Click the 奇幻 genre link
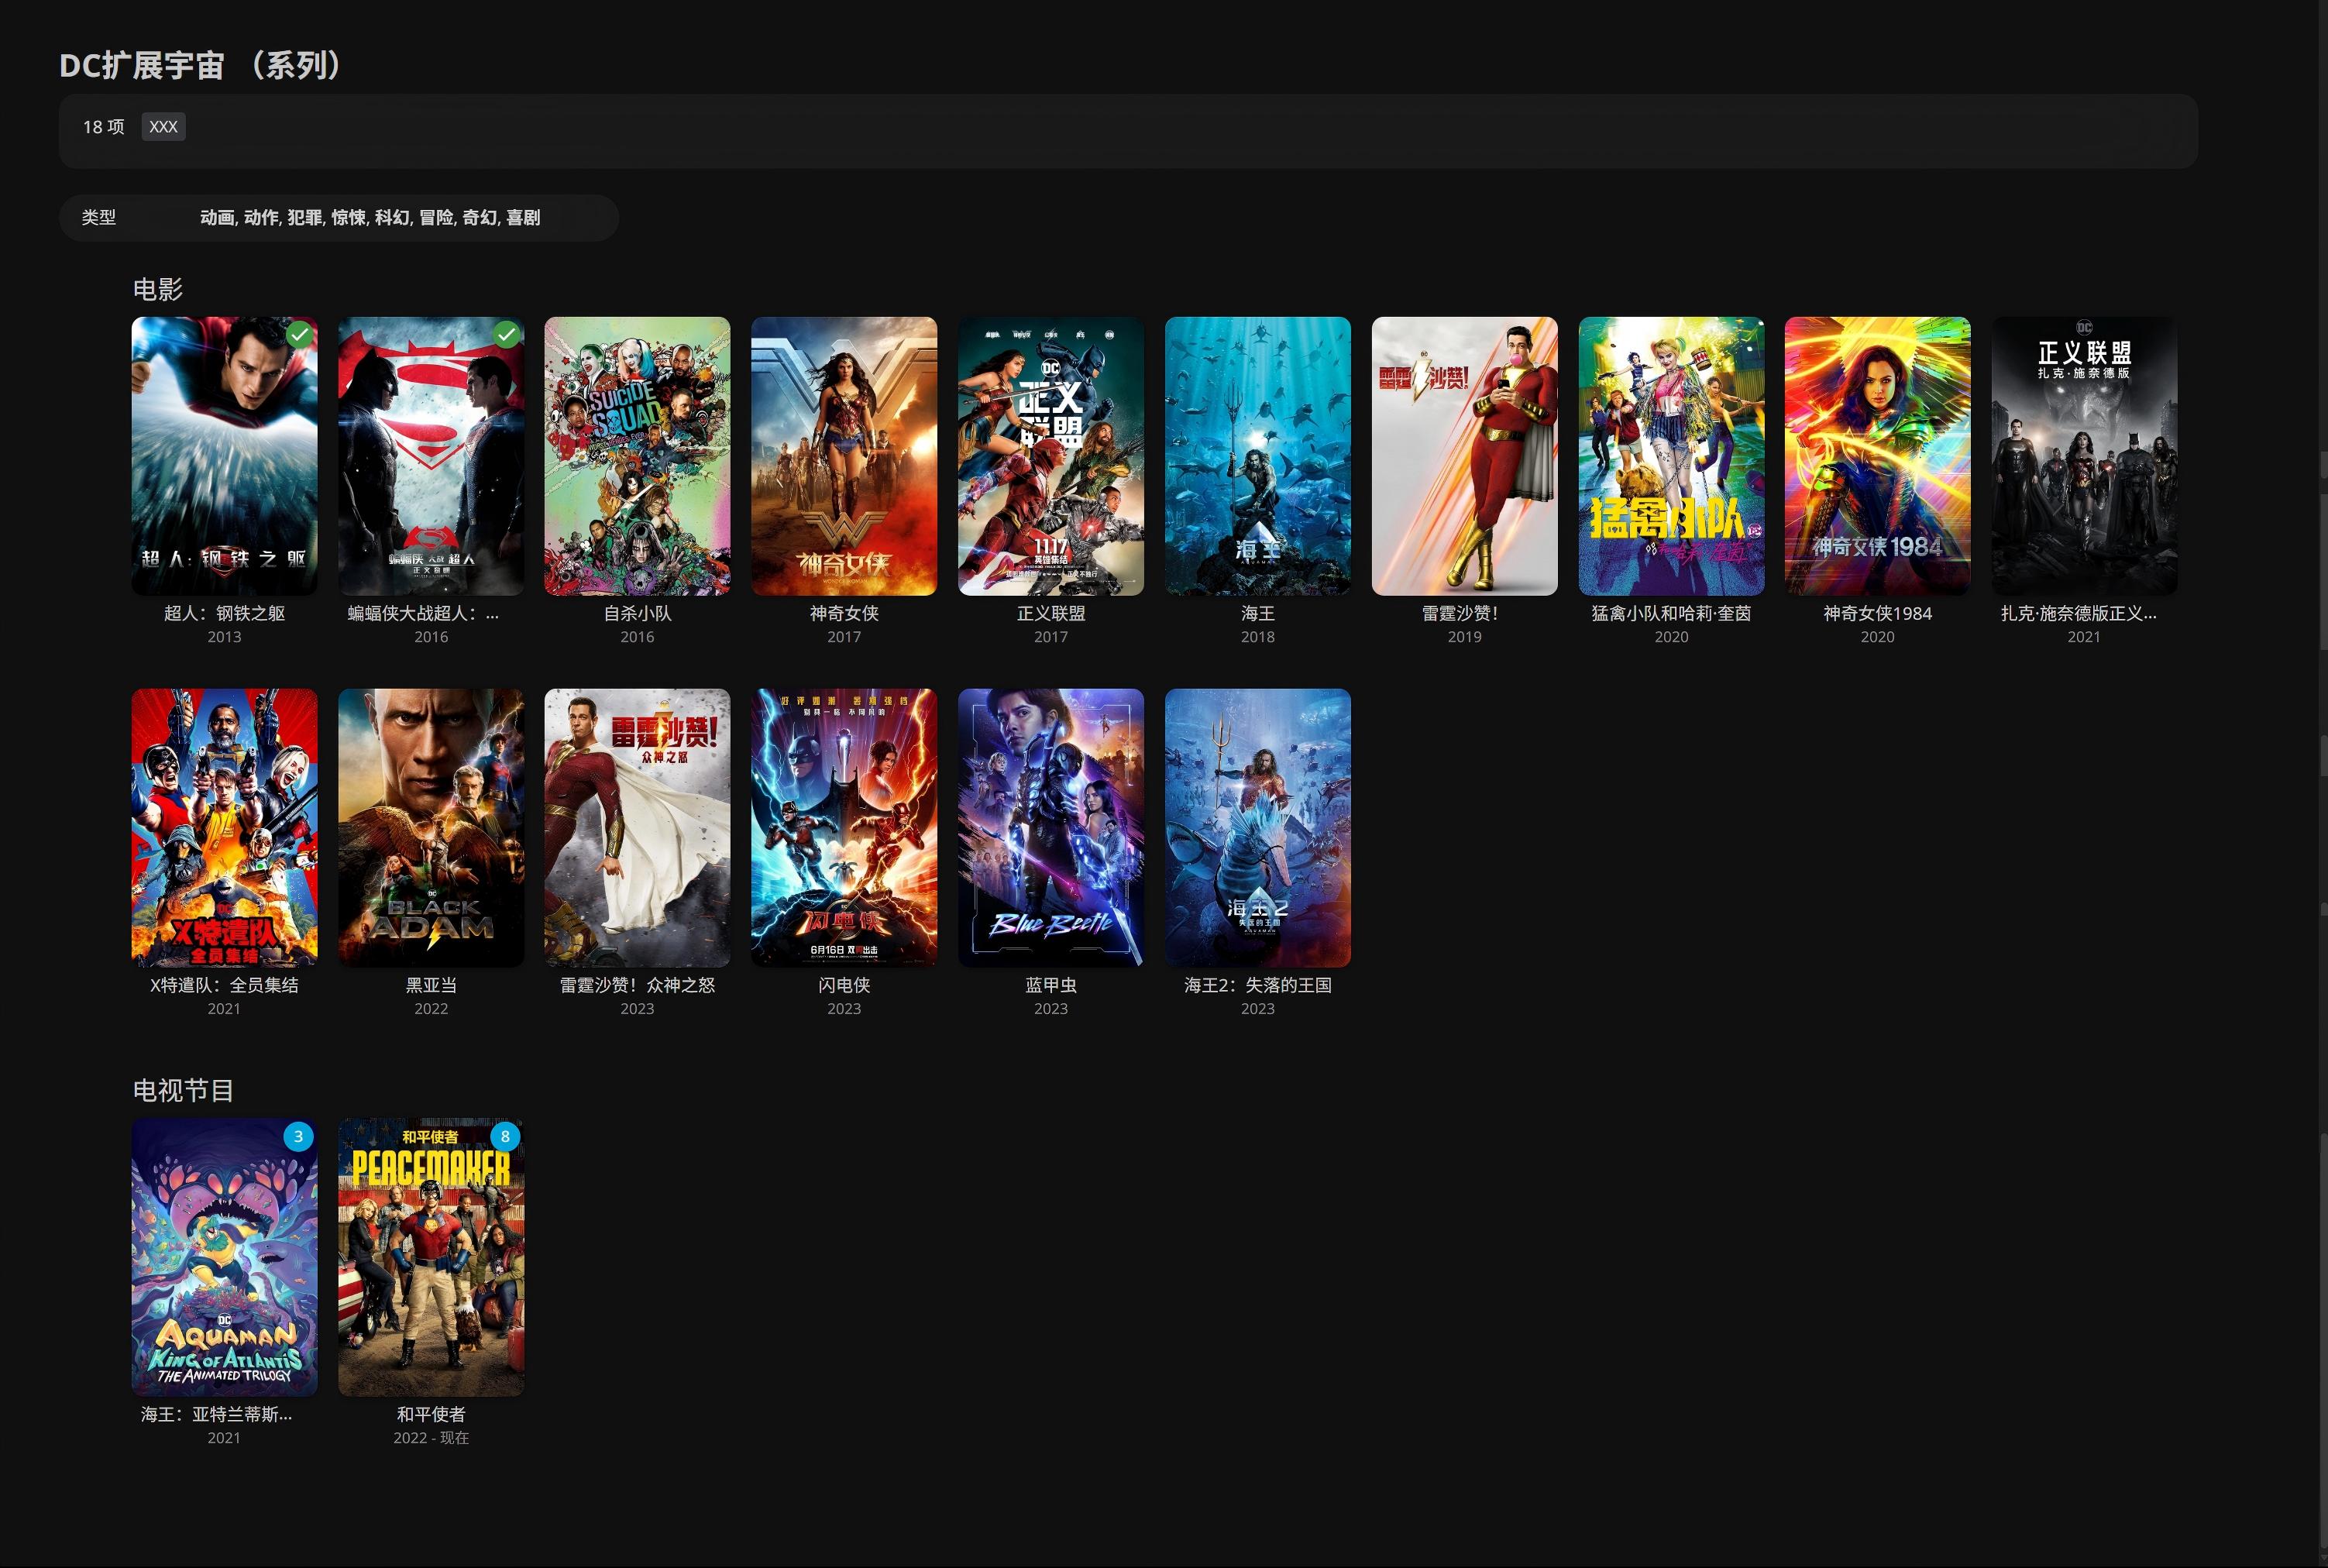 tap(480, 217)
